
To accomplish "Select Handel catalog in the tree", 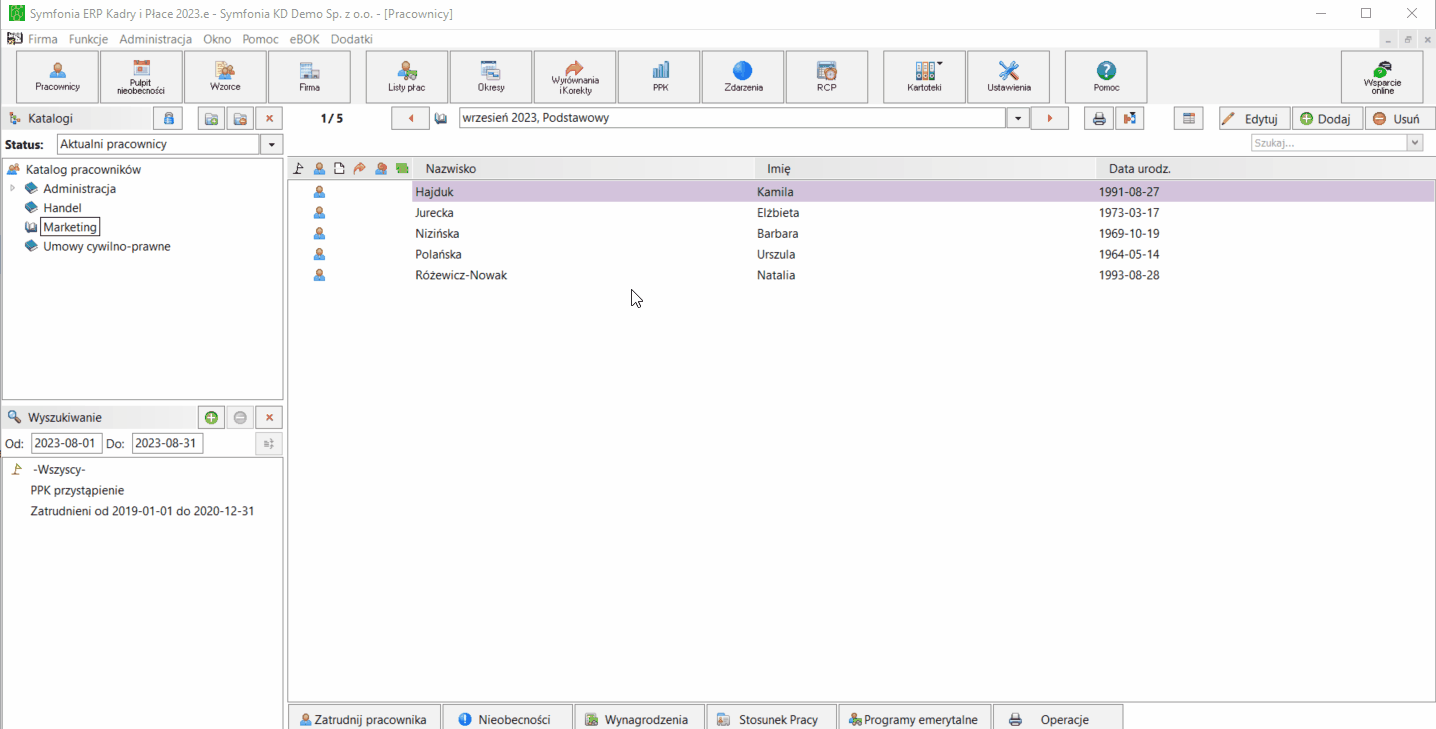I will point(62,208).
